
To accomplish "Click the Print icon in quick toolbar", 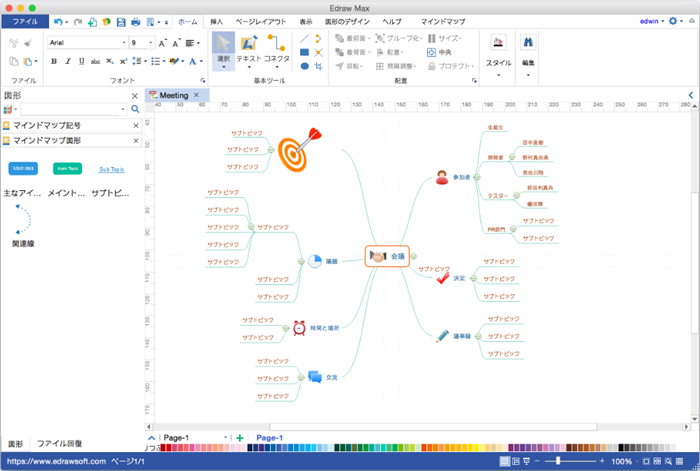I will (136, 22).
